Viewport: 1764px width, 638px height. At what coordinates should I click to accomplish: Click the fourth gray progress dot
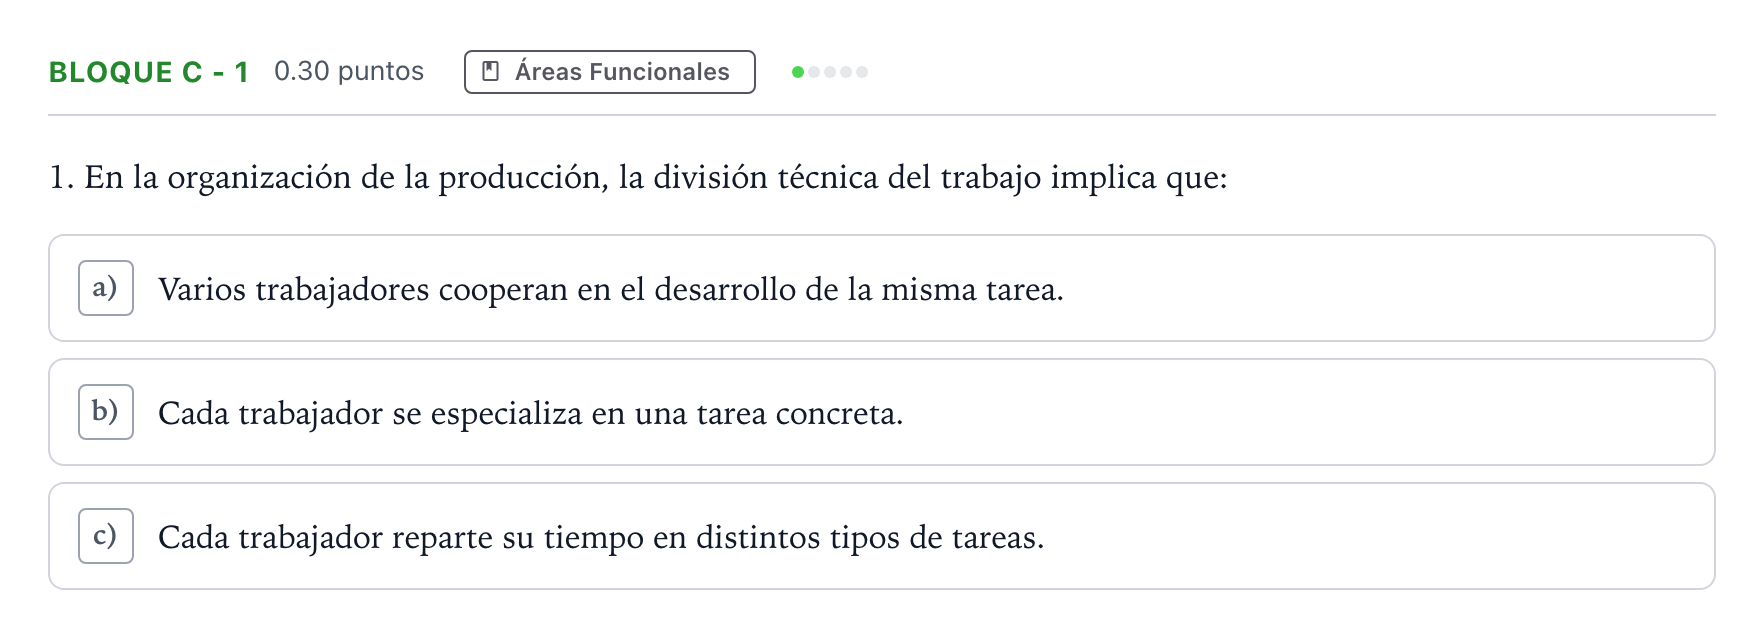pos(846,72)
